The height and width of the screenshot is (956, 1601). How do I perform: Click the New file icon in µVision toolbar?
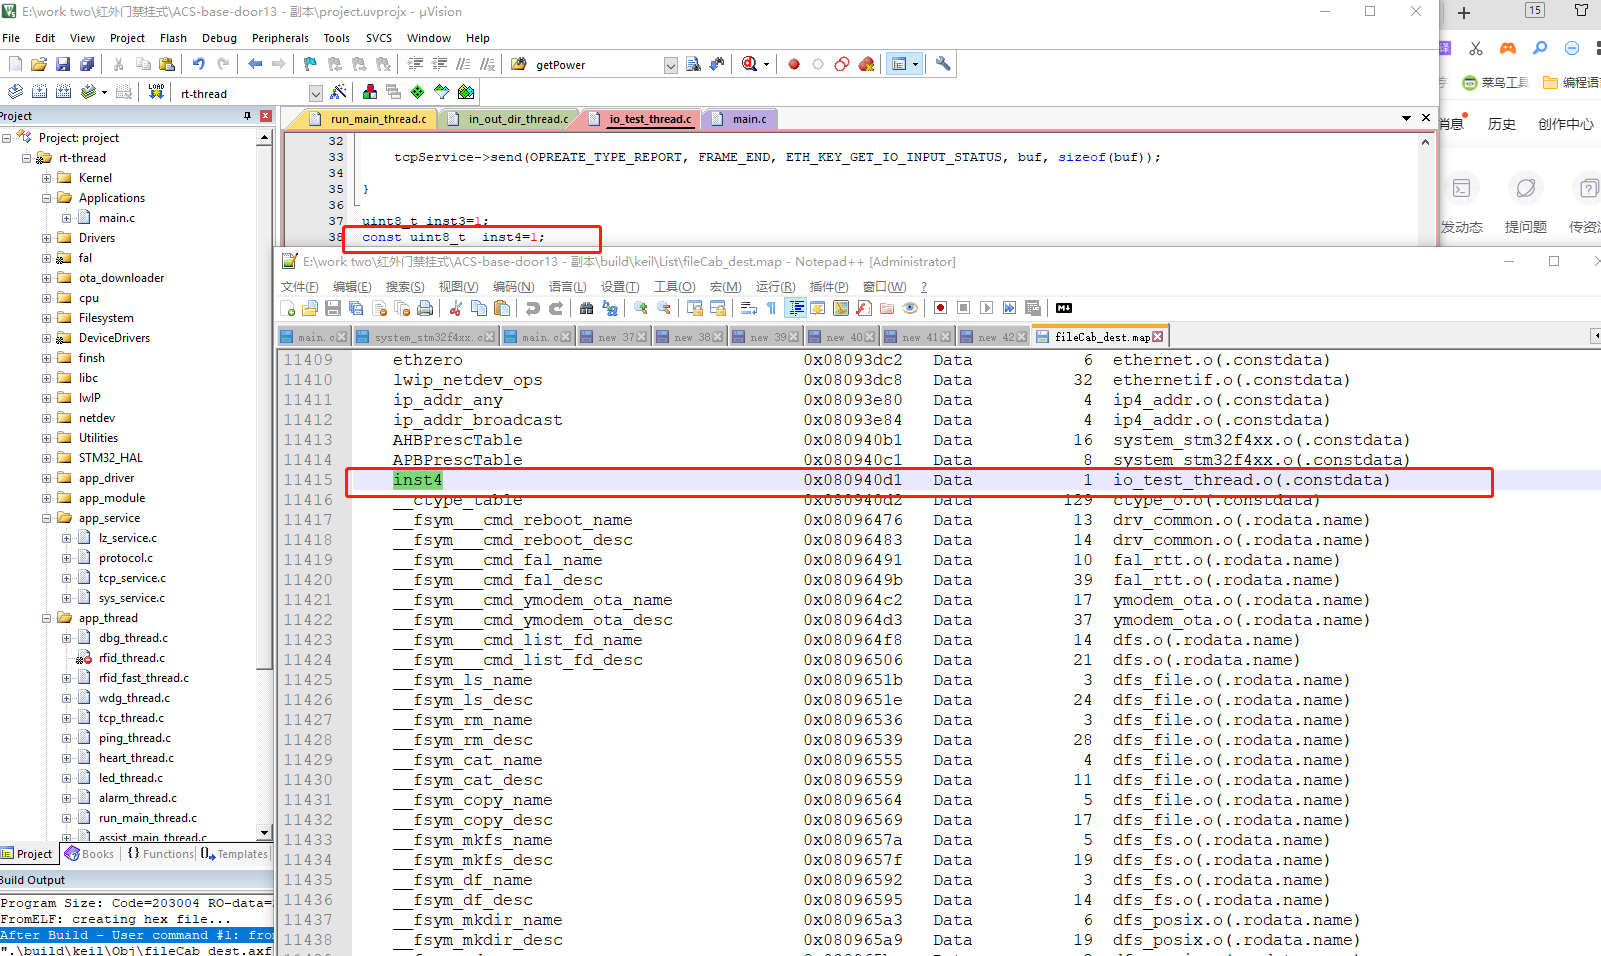(x=15, y=64)
